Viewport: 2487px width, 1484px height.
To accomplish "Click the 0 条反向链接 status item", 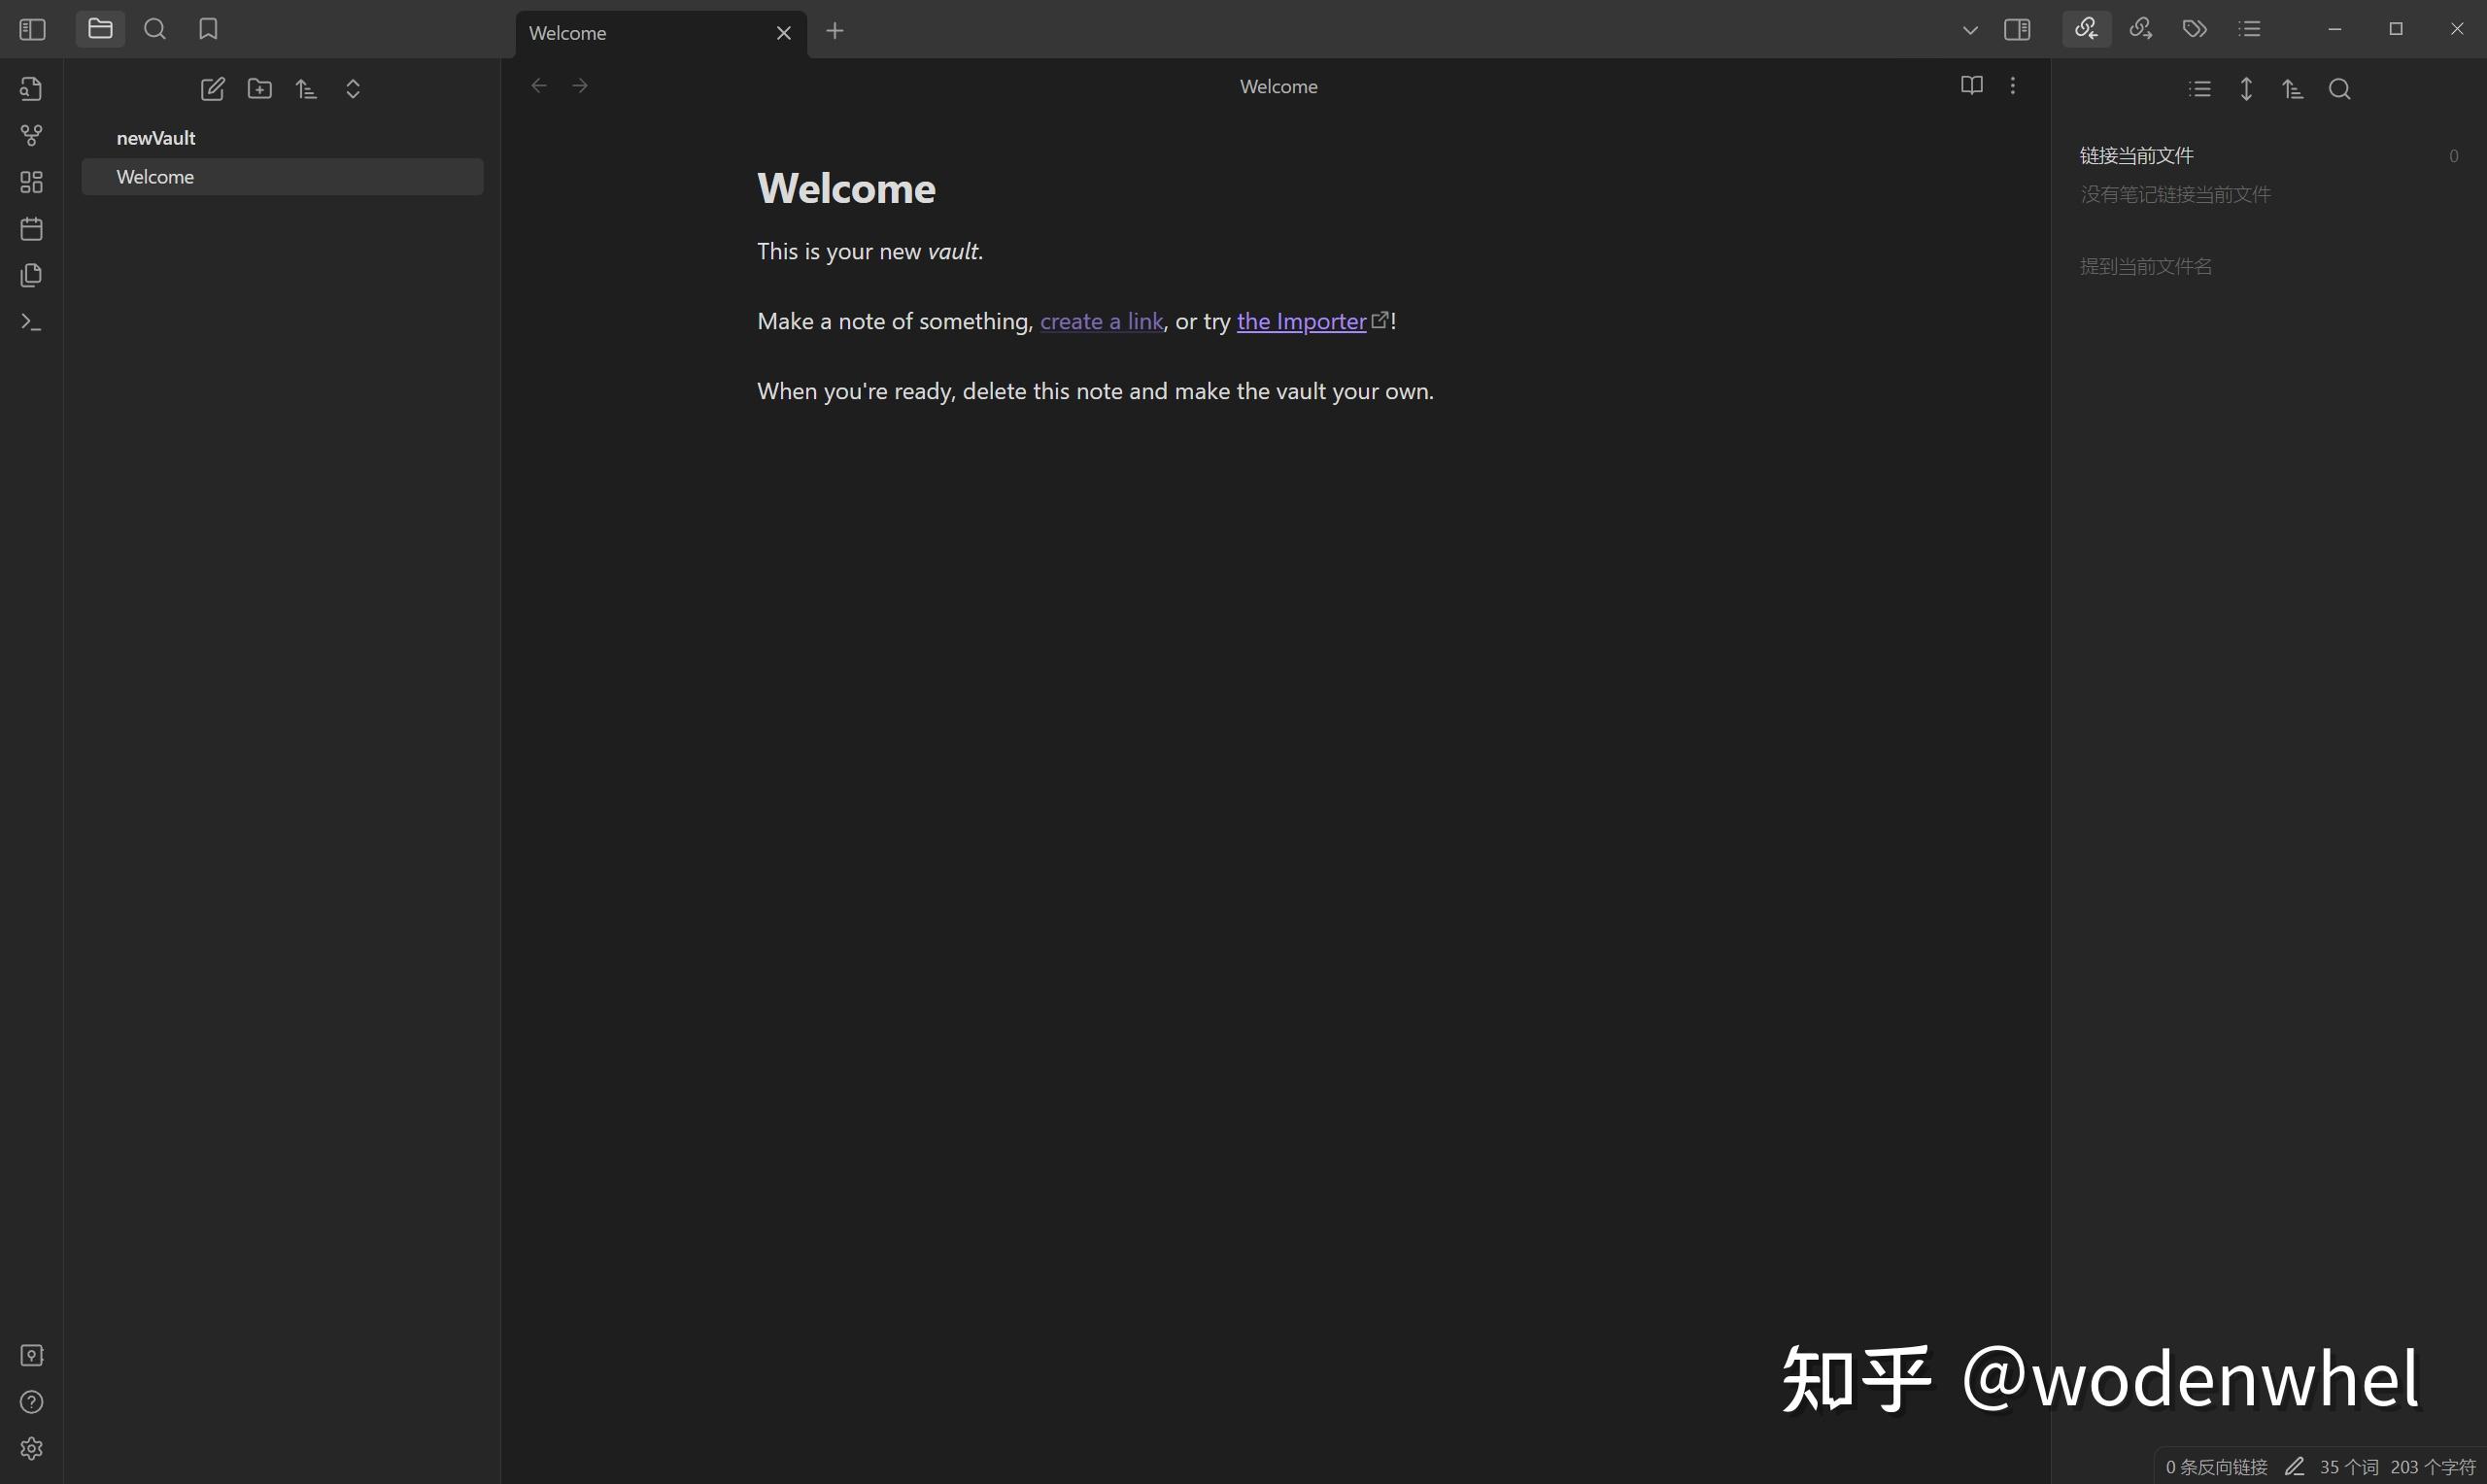I will click(x=2216, y=1467).
